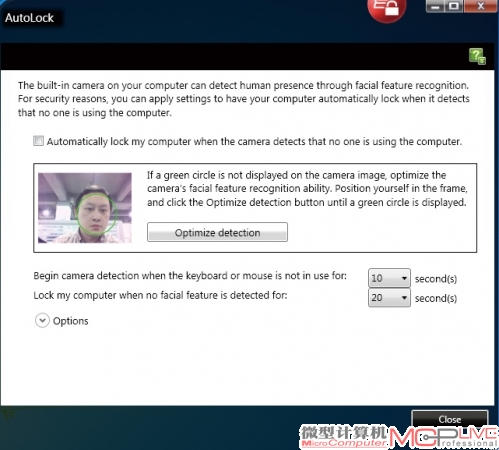The image size is (499, 450).
Task: Click the Close button at the bottom
Action: 450,419
